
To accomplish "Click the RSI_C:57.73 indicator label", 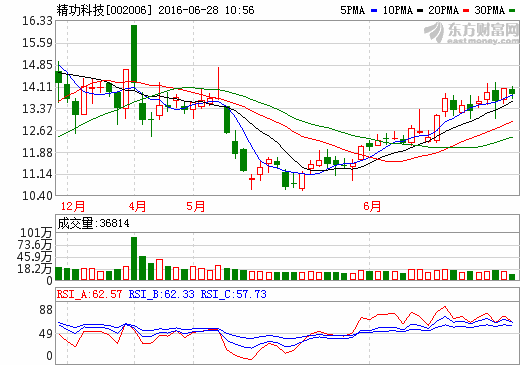I will 233,294.
